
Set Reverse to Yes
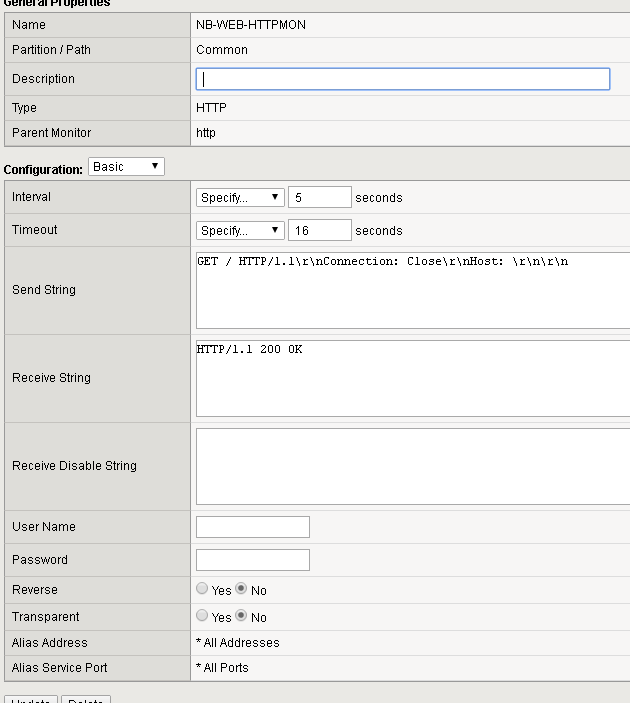coord(203,590)
